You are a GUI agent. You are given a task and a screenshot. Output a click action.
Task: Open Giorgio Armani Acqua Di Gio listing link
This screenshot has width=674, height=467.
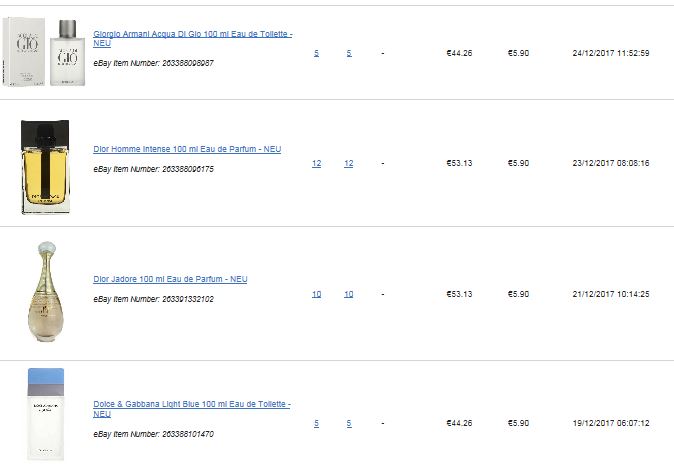point(193,38)
